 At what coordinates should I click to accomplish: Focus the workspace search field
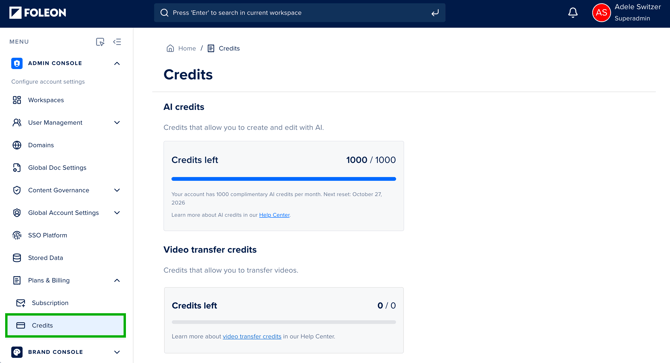[300, 13]
